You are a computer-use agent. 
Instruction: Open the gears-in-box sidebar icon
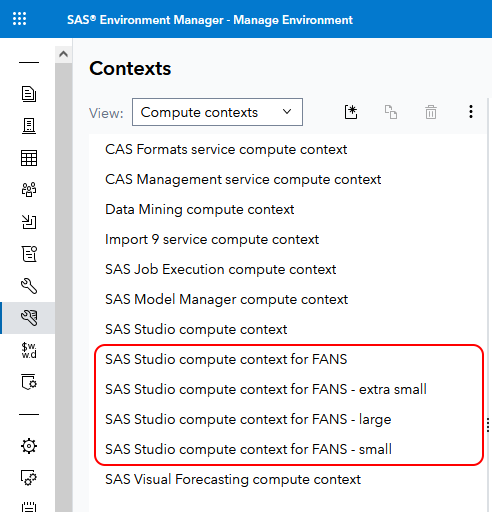[x=29, y=478]
